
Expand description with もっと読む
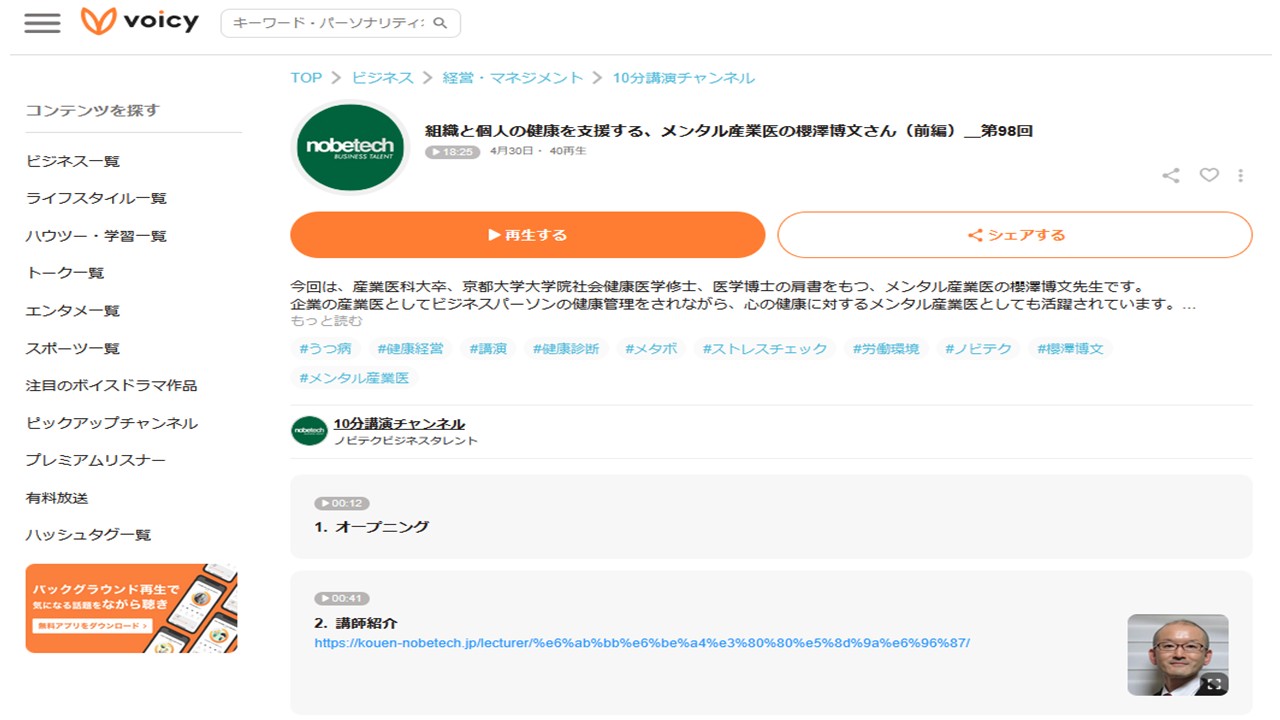click(x=326, y=321)
